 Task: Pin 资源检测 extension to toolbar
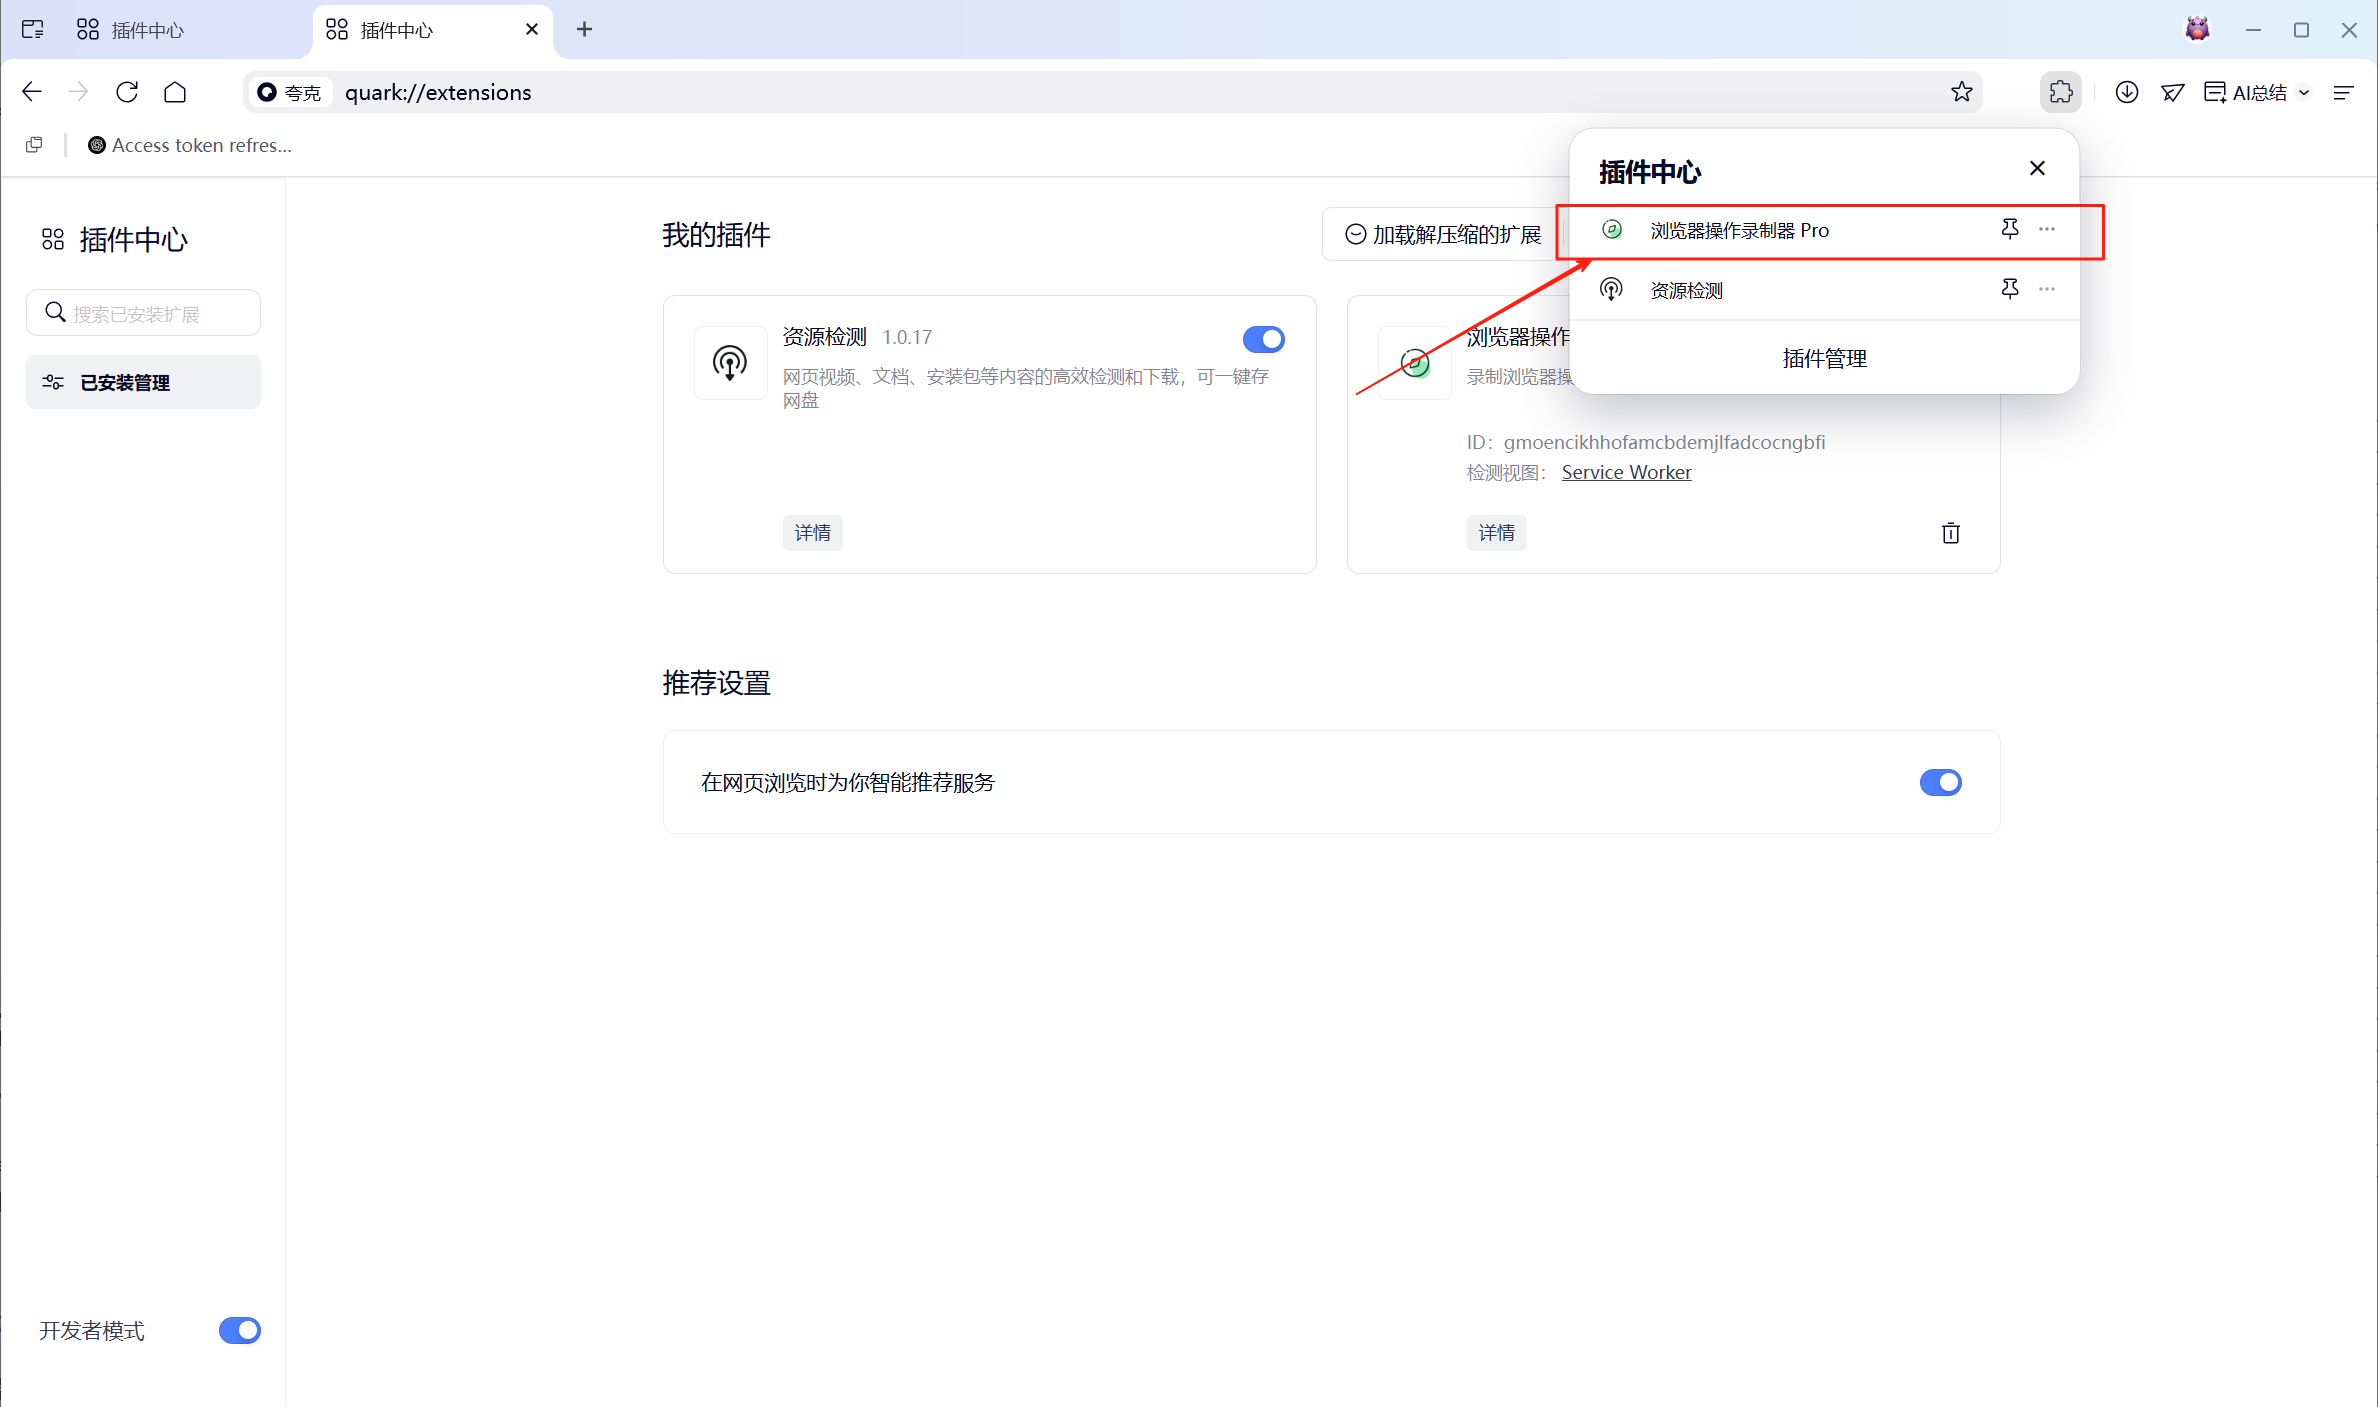click(2010, 289)
